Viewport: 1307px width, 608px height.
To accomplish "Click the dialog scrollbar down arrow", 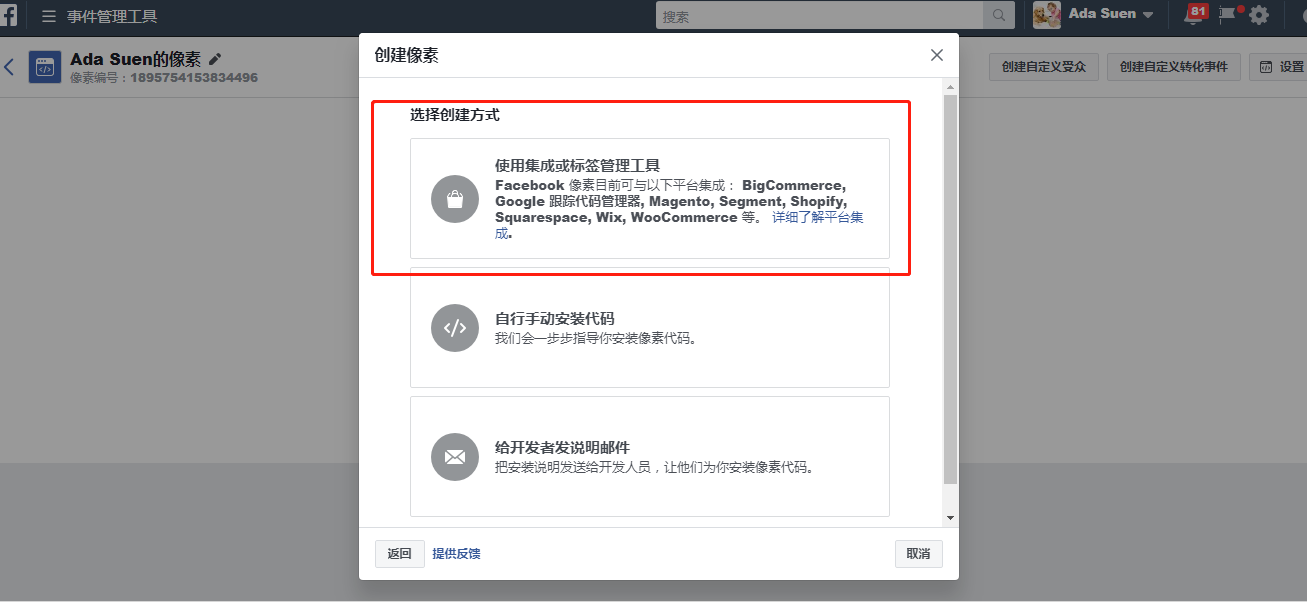I will point(950,518).
